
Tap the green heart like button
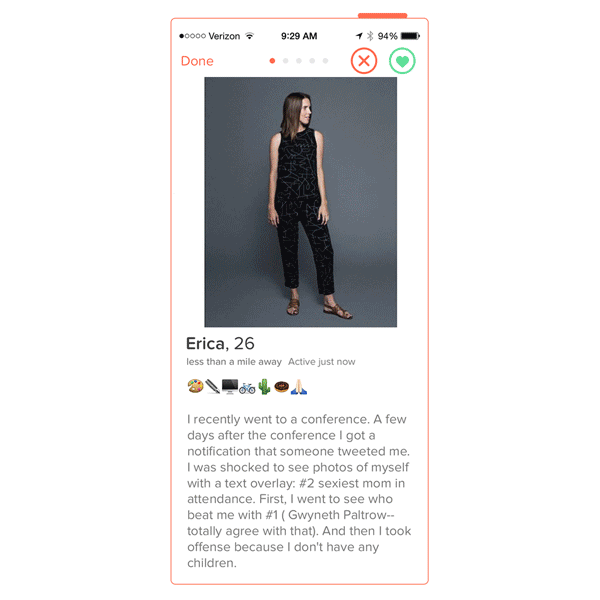click(402, 61)
